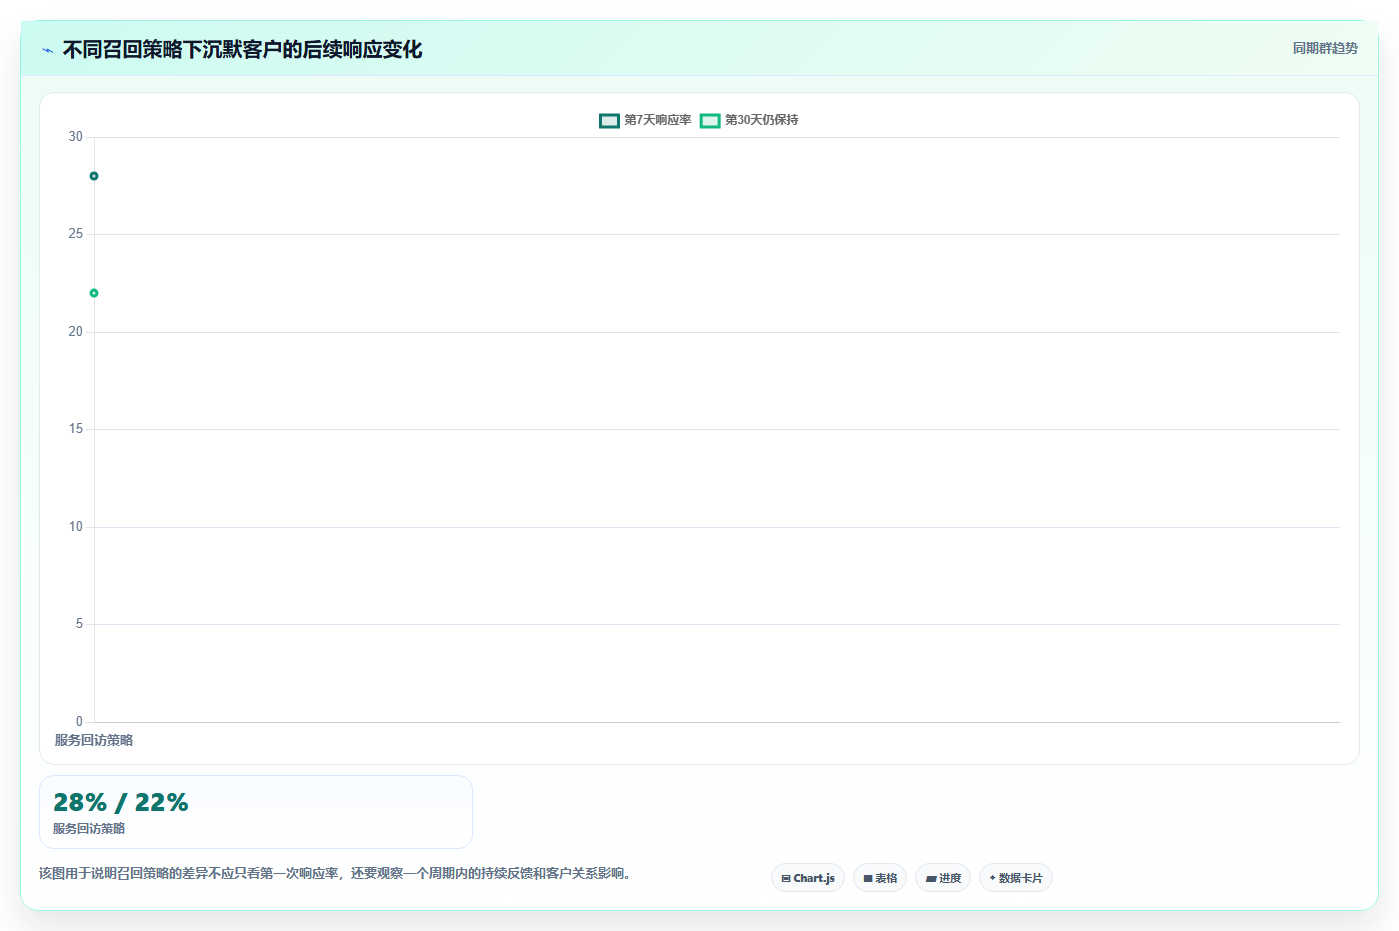Click the dark teal 第7天响应率 legend swatch

point(609,121)
